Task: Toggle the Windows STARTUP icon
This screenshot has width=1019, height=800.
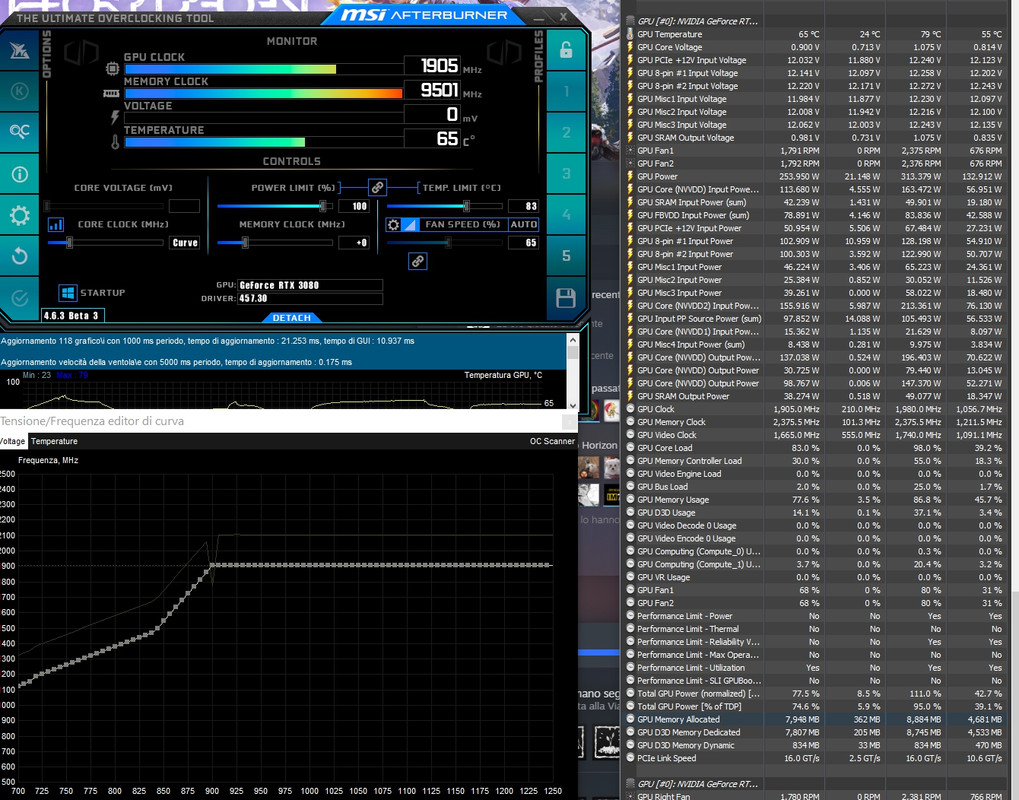Action: [68, 293]
